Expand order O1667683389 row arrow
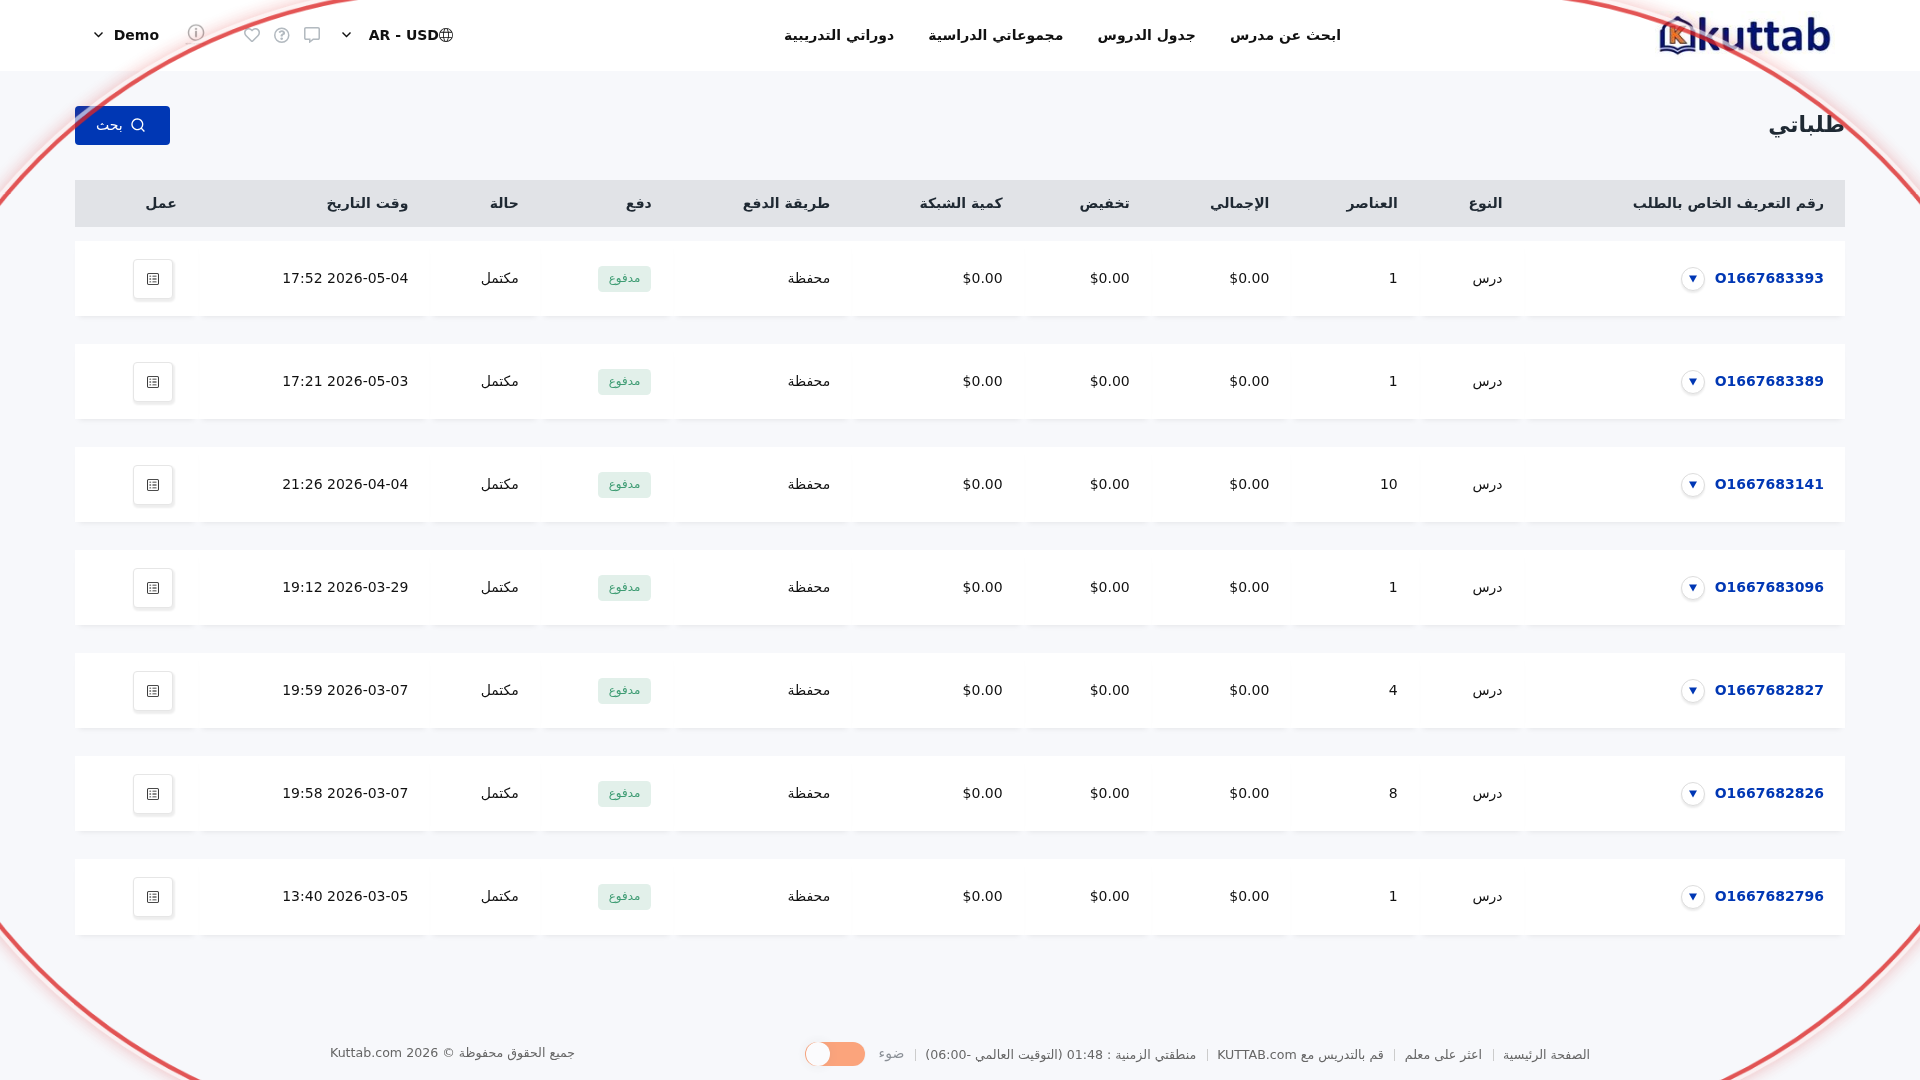 1693,382
